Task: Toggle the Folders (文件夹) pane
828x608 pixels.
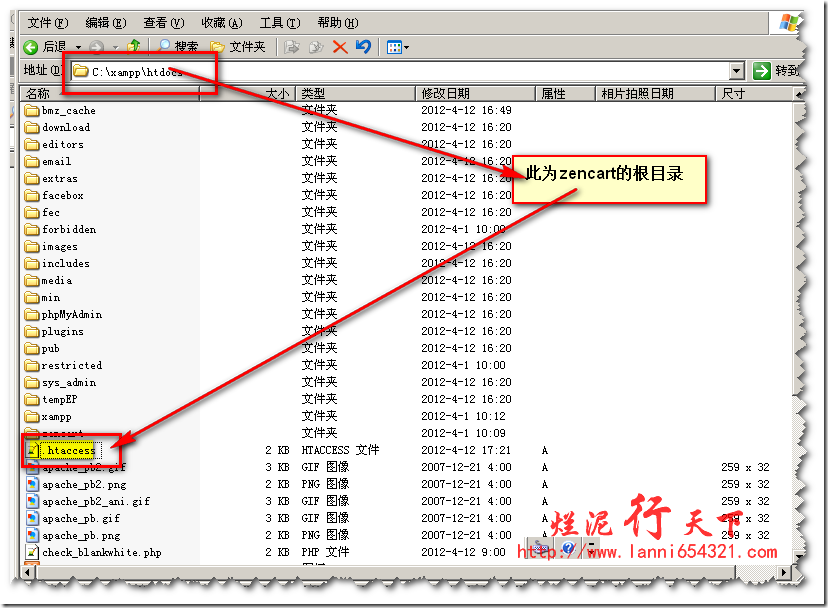Action: tap(238, 47)
